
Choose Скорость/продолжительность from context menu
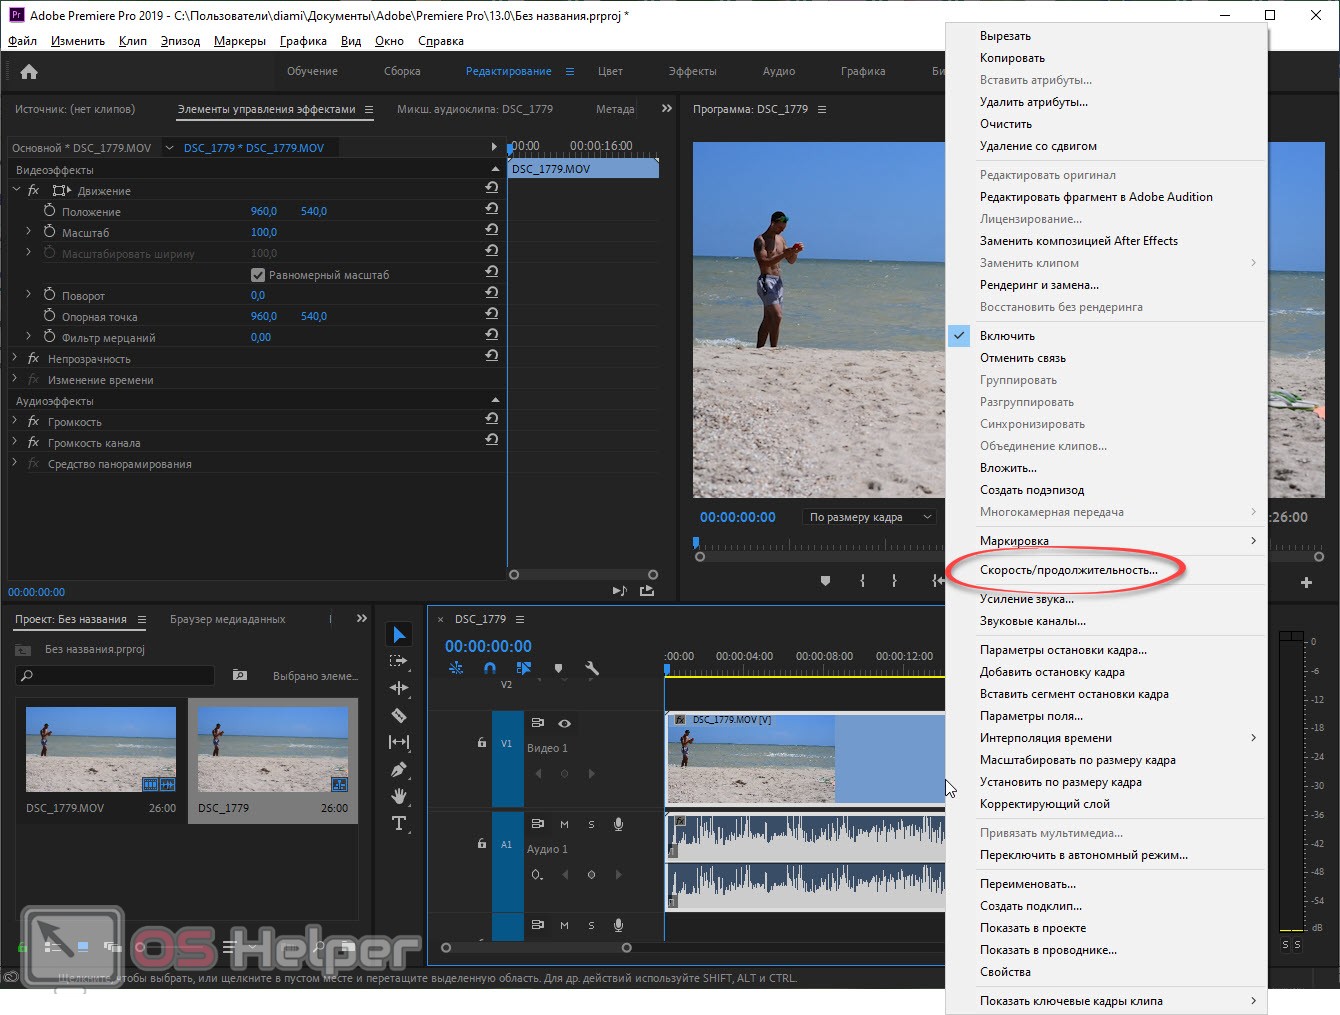pos(1068,570)
